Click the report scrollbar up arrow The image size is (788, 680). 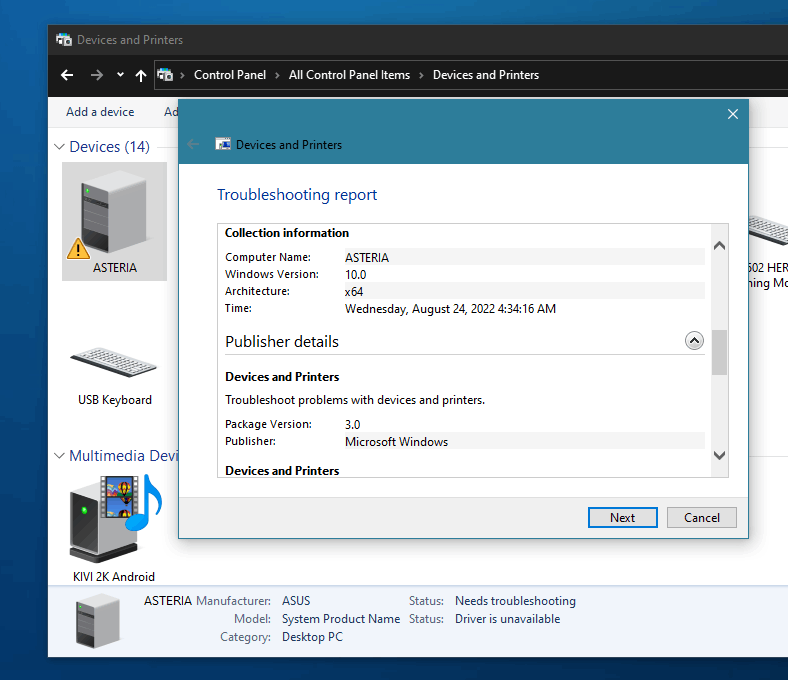719,245
